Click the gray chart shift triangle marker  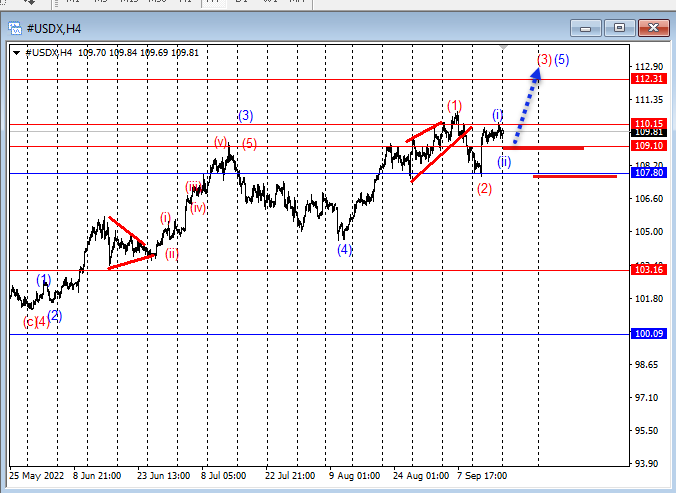504,48
